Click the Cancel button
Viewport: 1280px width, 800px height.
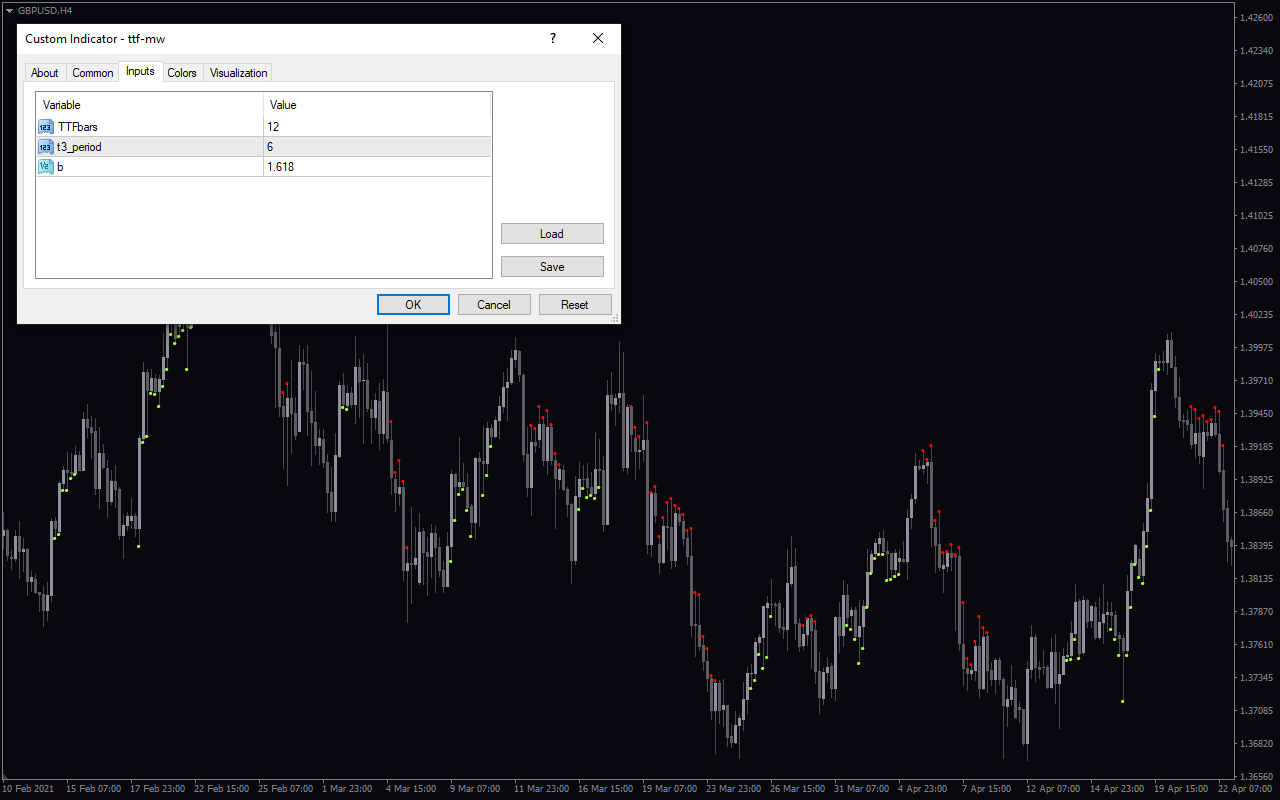point(494,305)
